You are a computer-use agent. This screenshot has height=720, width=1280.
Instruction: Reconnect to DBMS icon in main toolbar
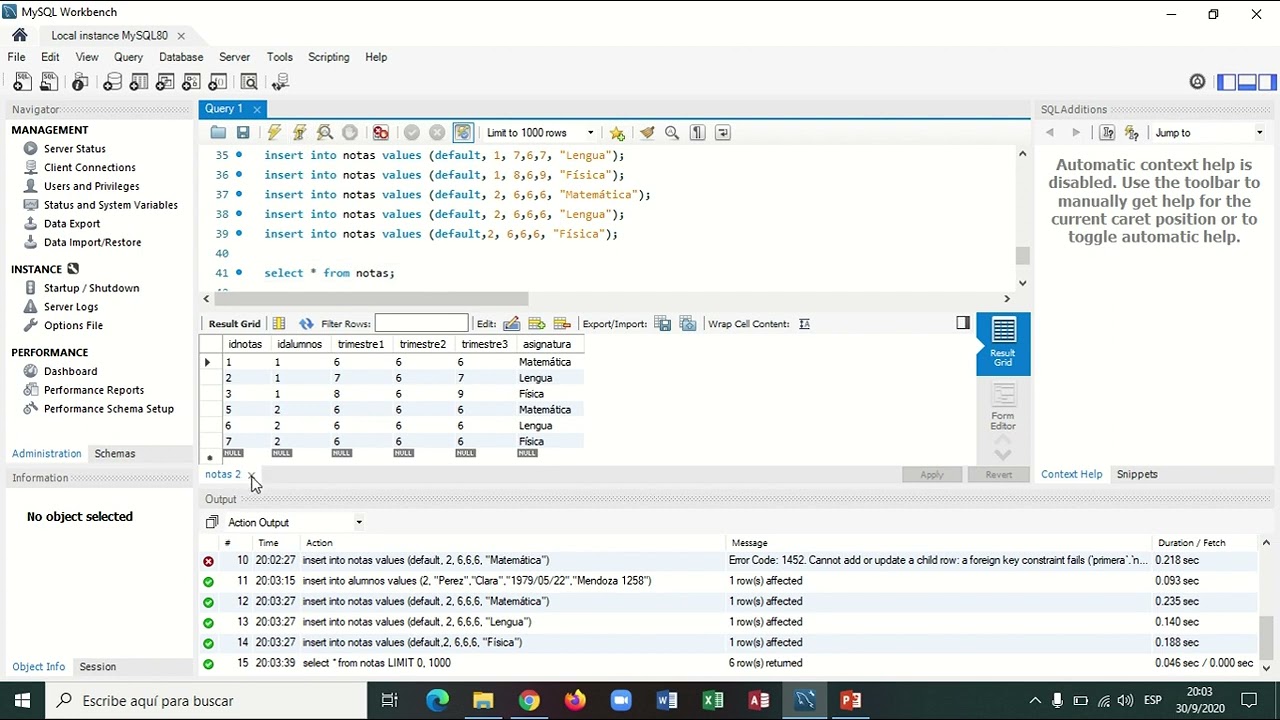click(x=280, y=82)
